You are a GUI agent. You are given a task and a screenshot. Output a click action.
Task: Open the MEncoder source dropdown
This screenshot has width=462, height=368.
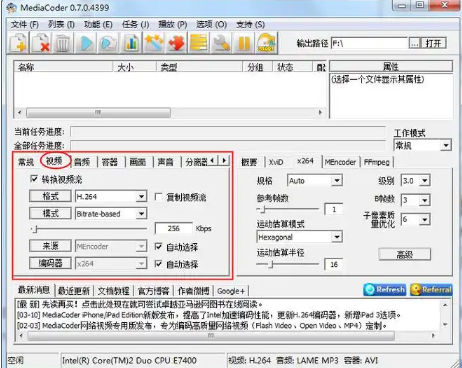(142, 247)
